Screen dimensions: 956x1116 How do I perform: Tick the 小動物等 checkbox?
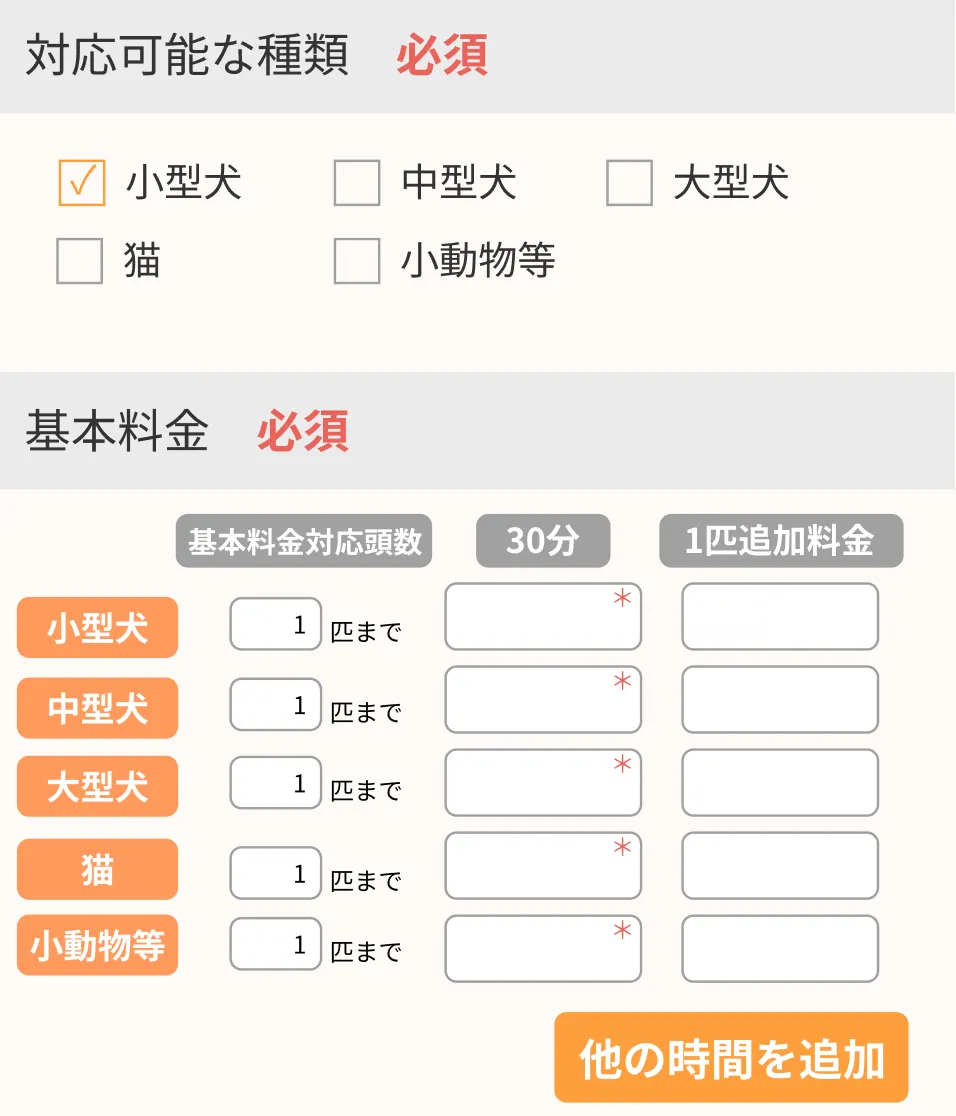357,261
